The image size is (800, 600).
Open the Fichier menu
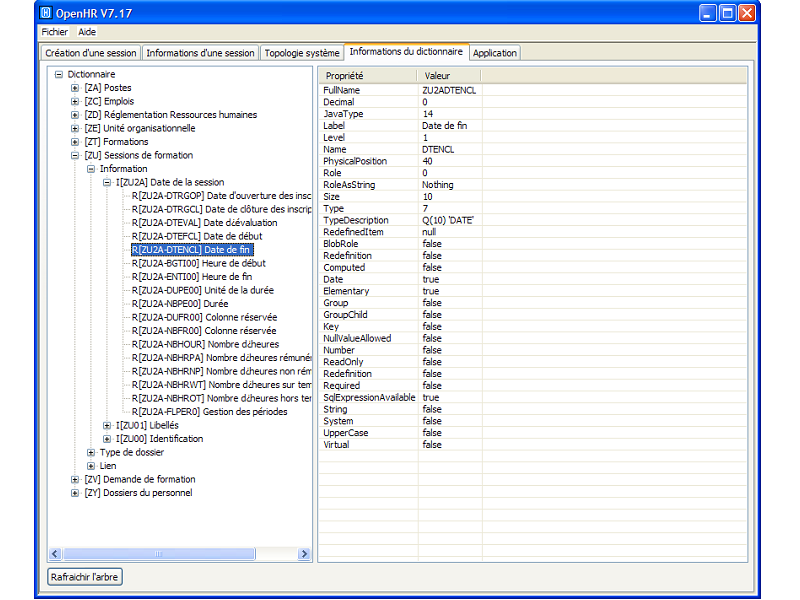click(x=54, y=32)
